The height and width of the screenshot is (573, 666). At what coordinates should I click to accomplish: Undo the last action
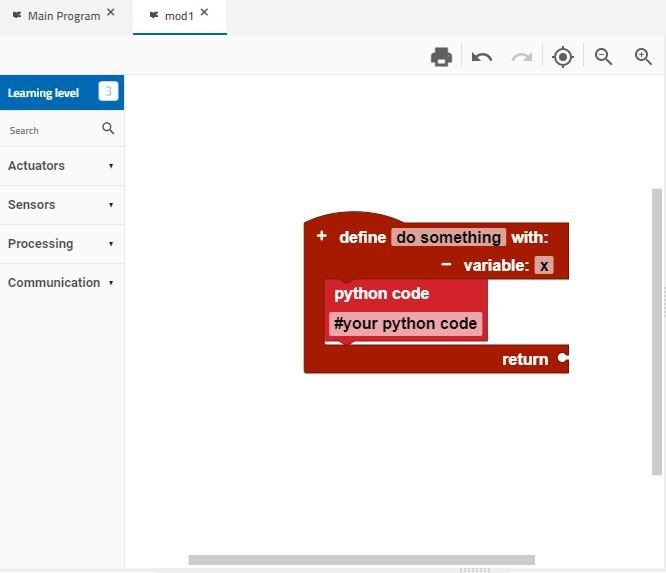[x=482, y=57]
